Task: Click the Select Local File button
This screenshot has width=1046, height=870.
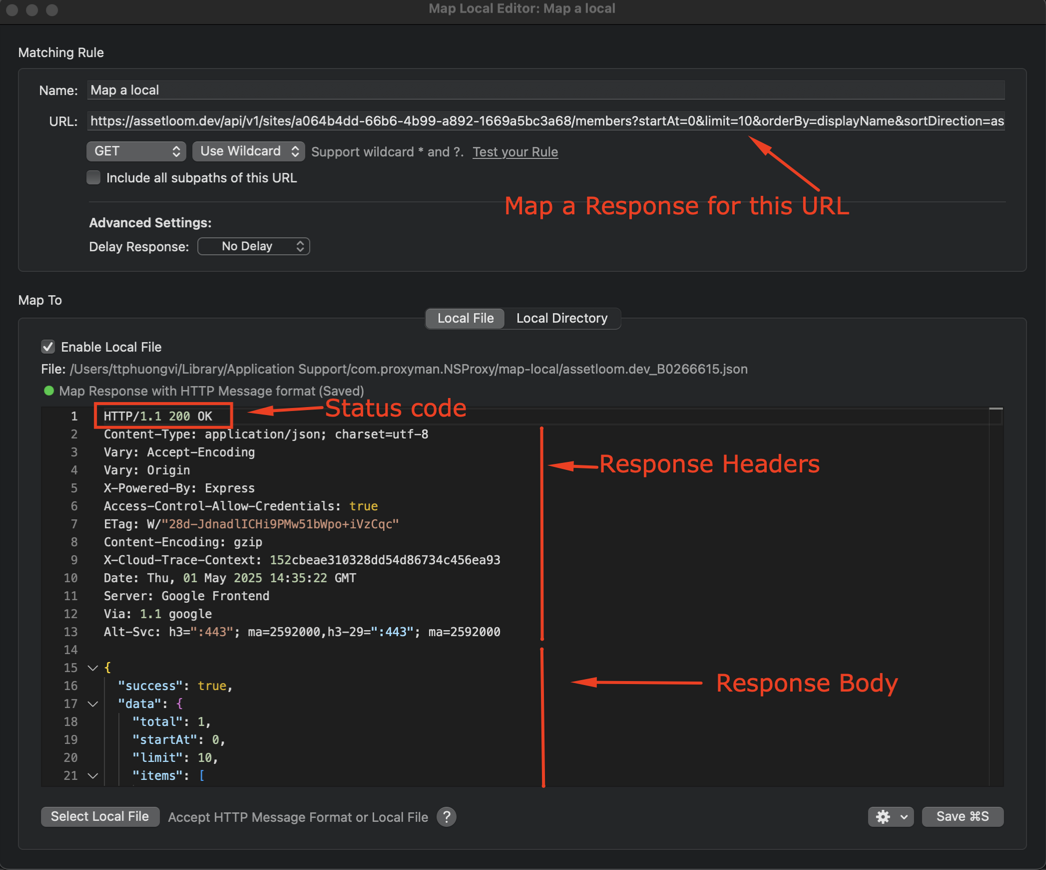Action: [100, 817]
